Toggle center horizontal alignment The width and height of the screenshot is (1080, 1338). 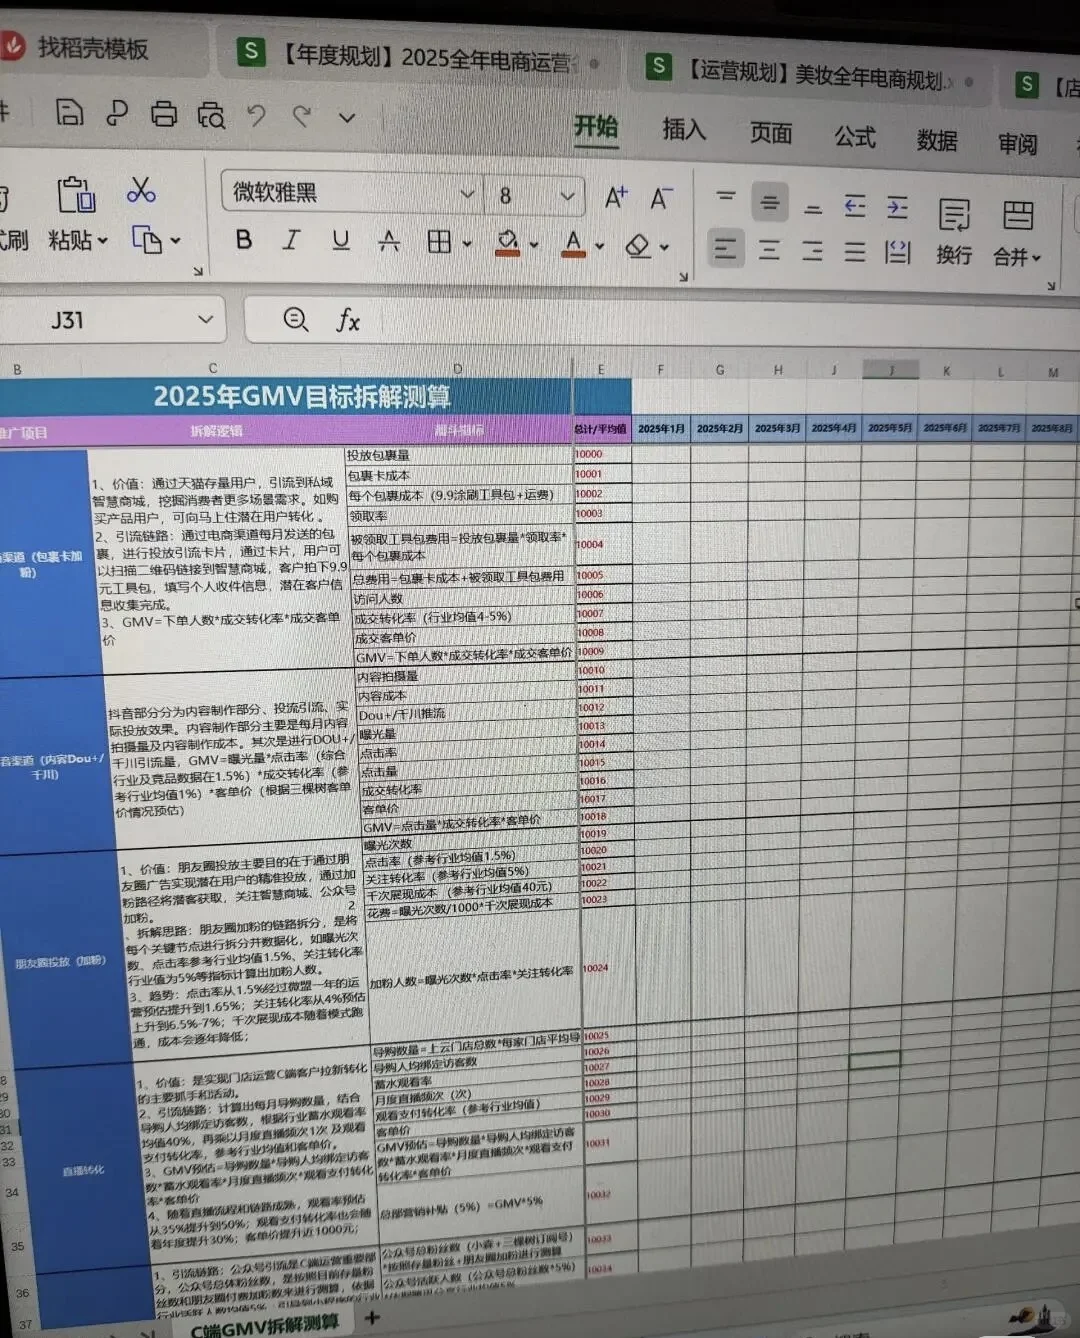click(769, 250)
